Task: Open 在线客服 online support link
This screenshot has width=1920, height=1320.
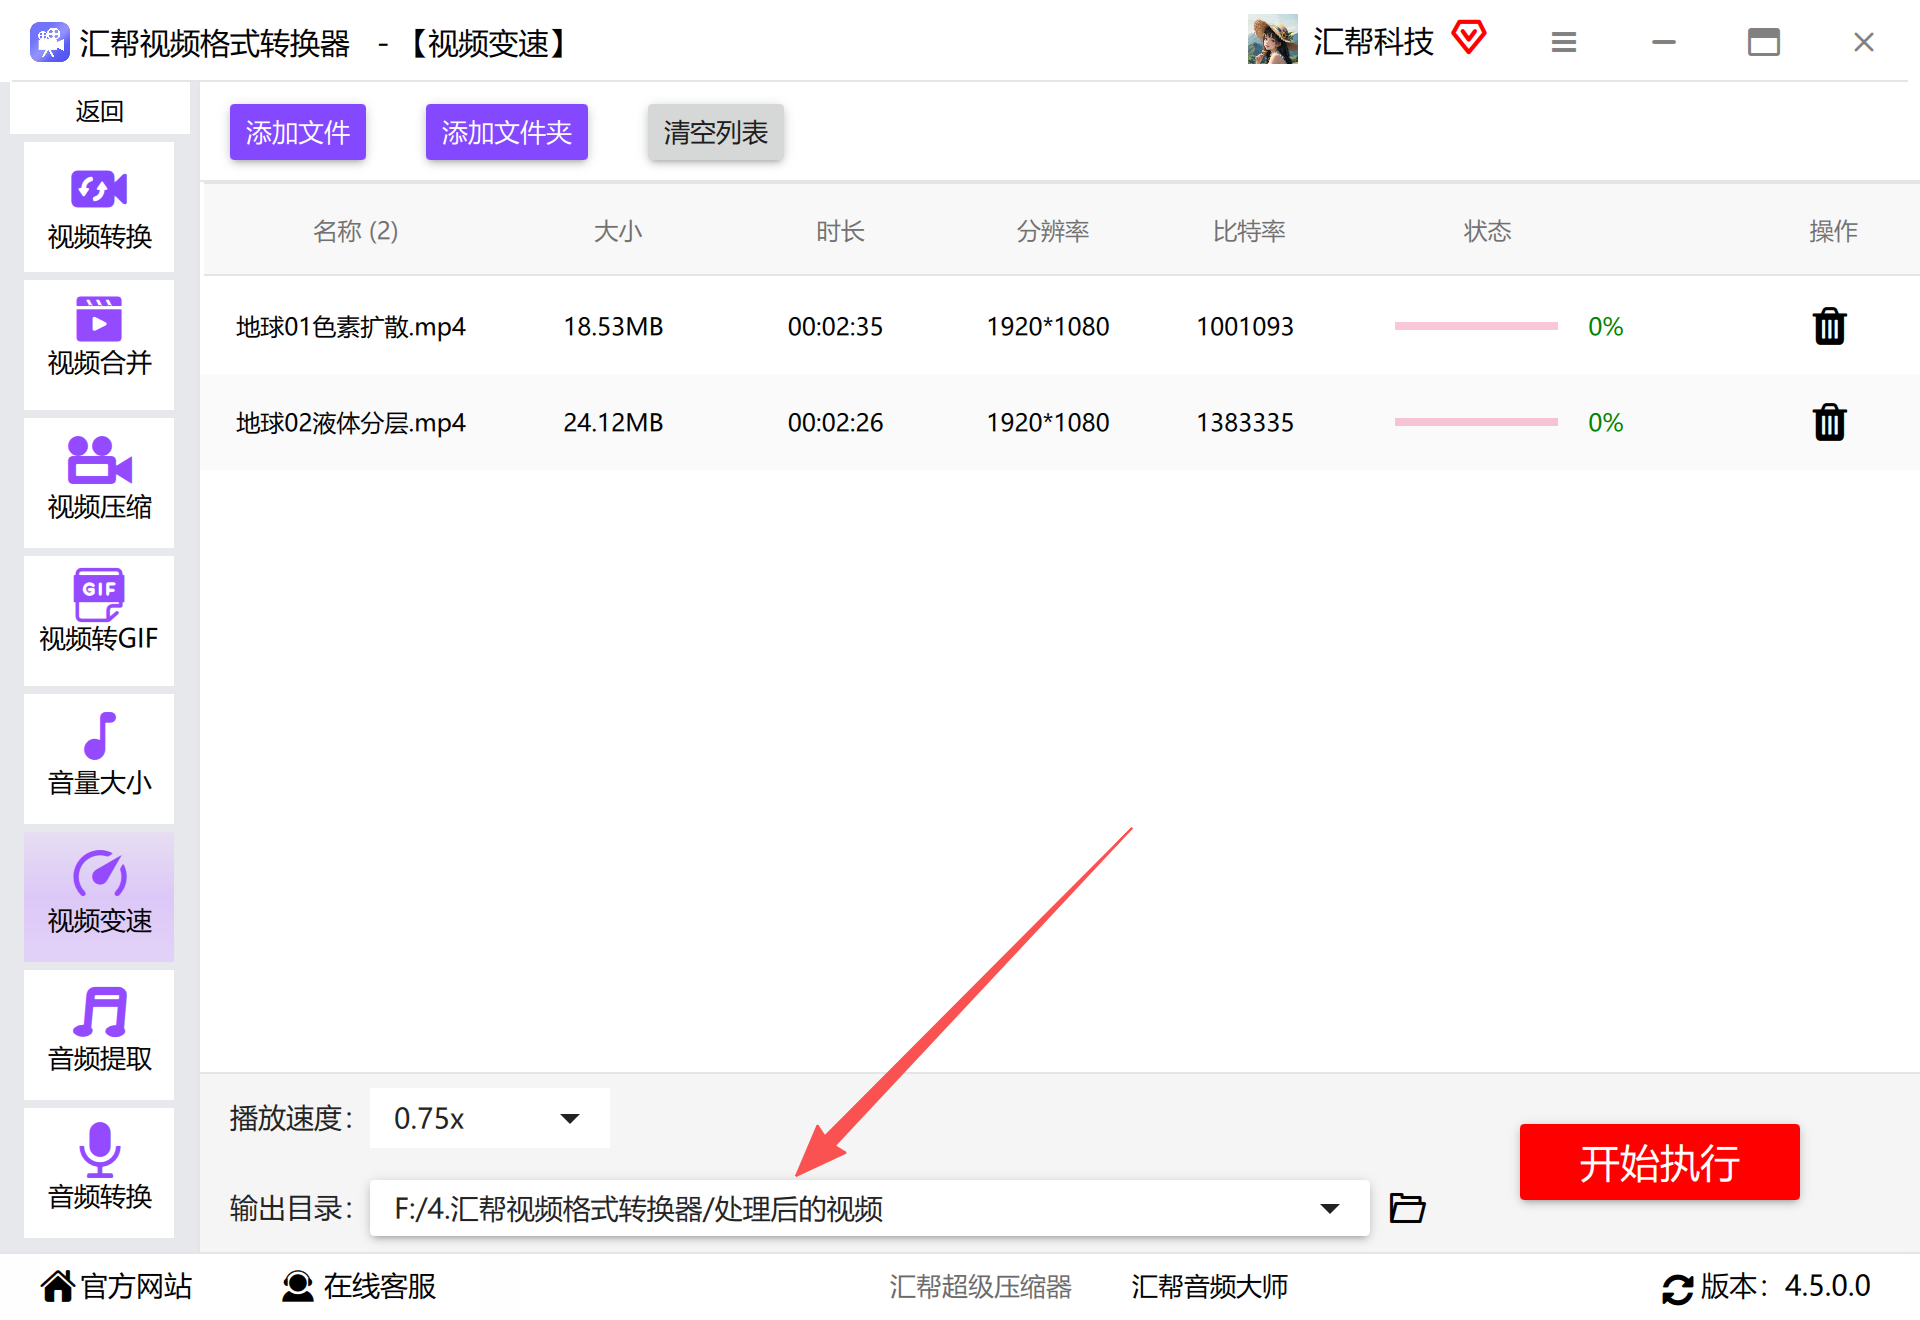Action: 359,1286
